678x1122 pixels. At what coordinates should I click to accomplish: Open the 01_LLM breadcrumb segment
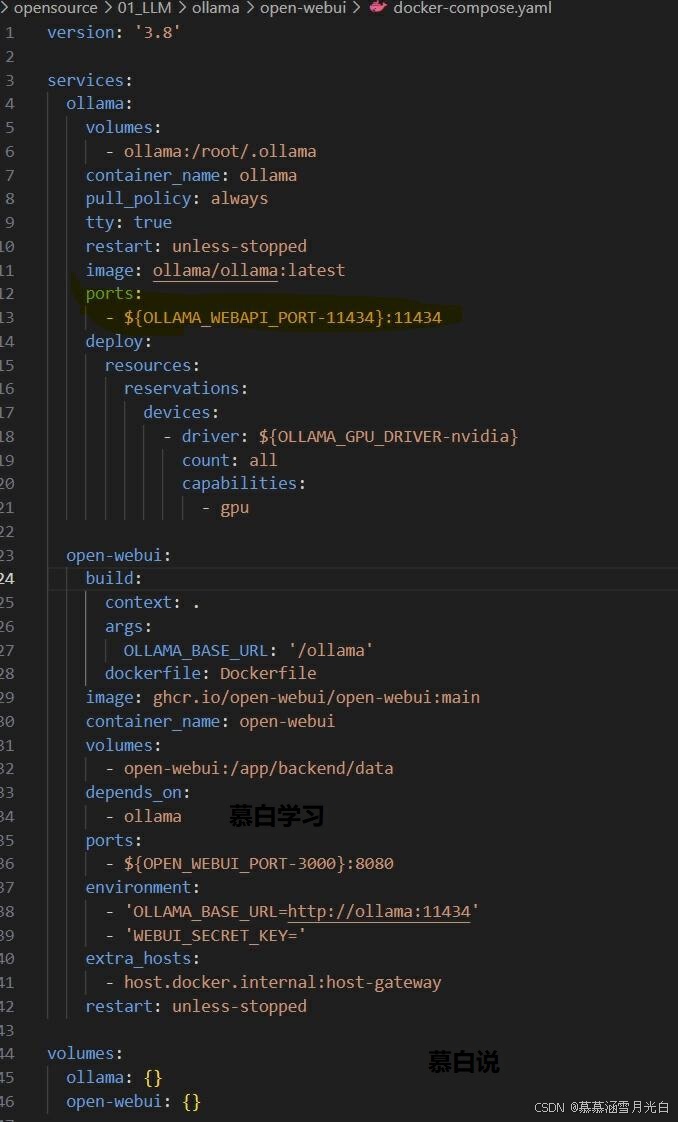146,9
